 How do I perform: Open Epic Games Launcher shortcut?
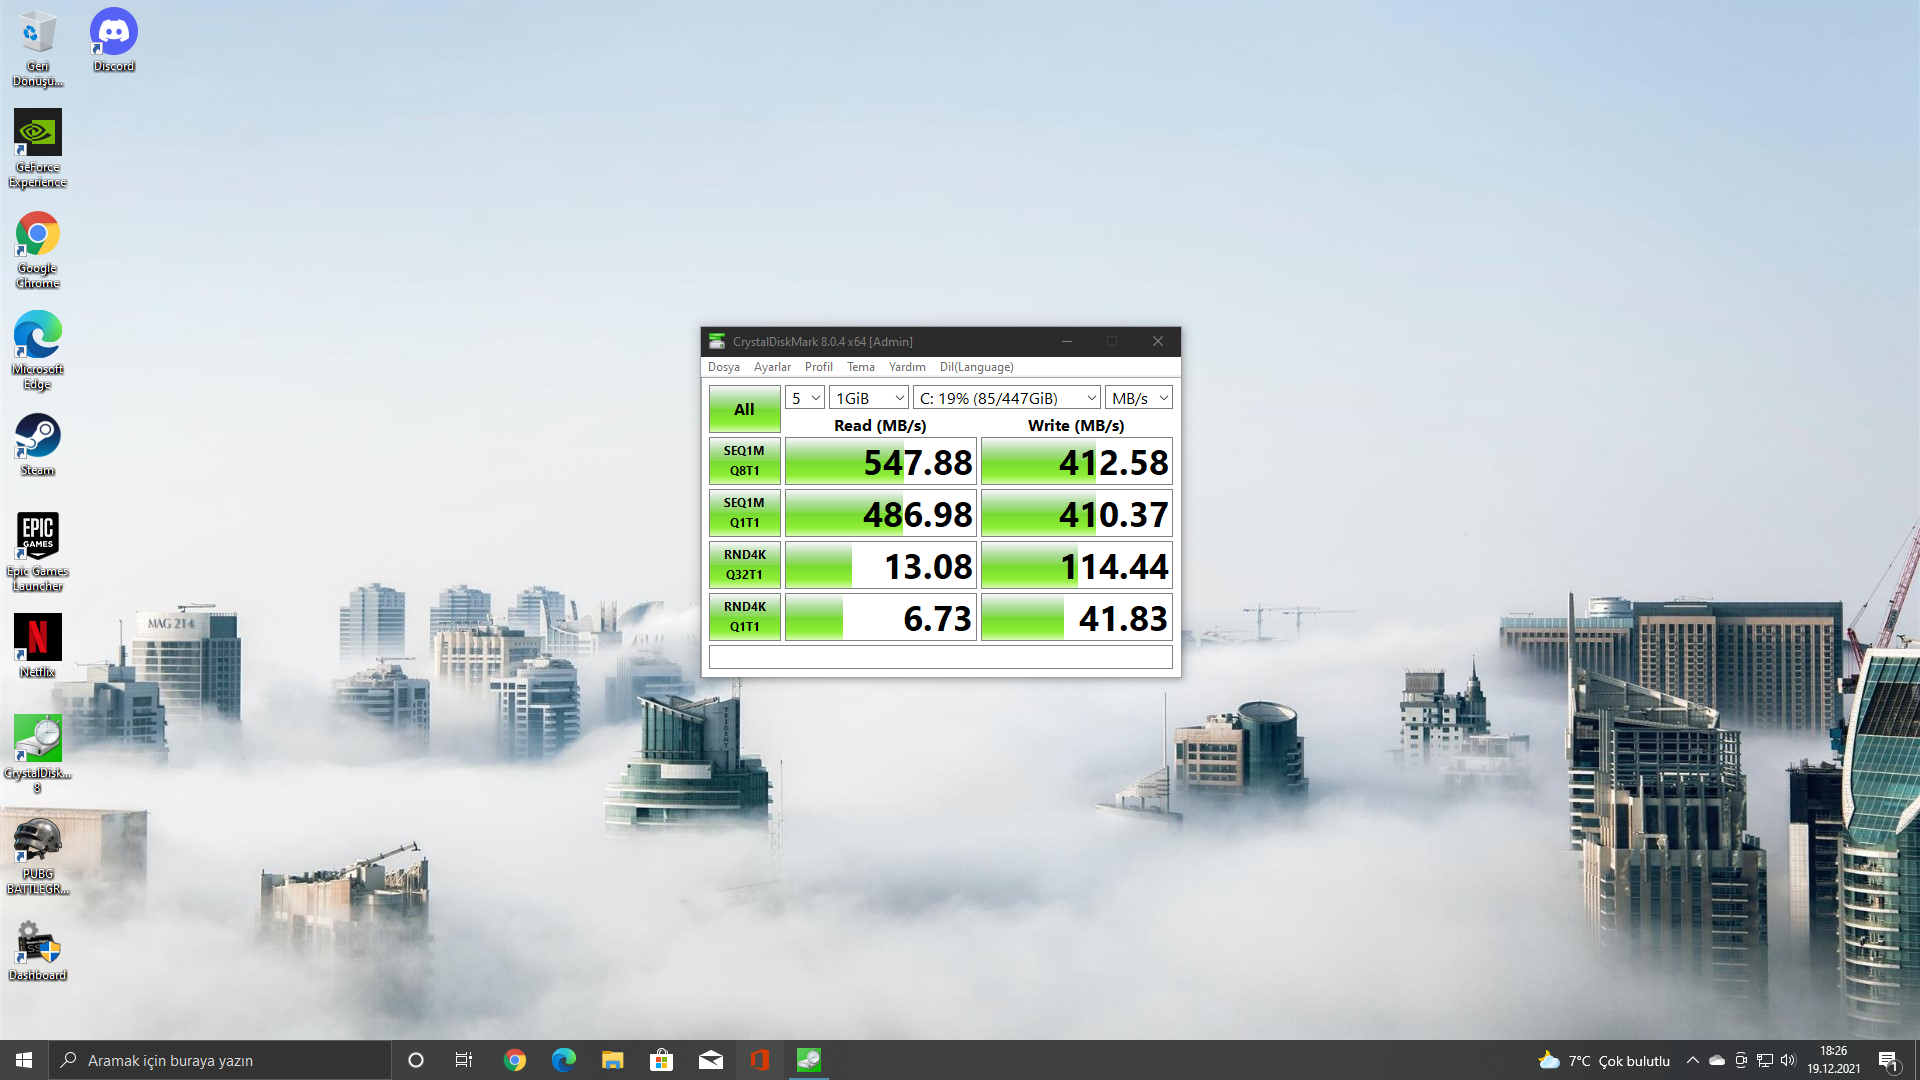coord(38,537)
